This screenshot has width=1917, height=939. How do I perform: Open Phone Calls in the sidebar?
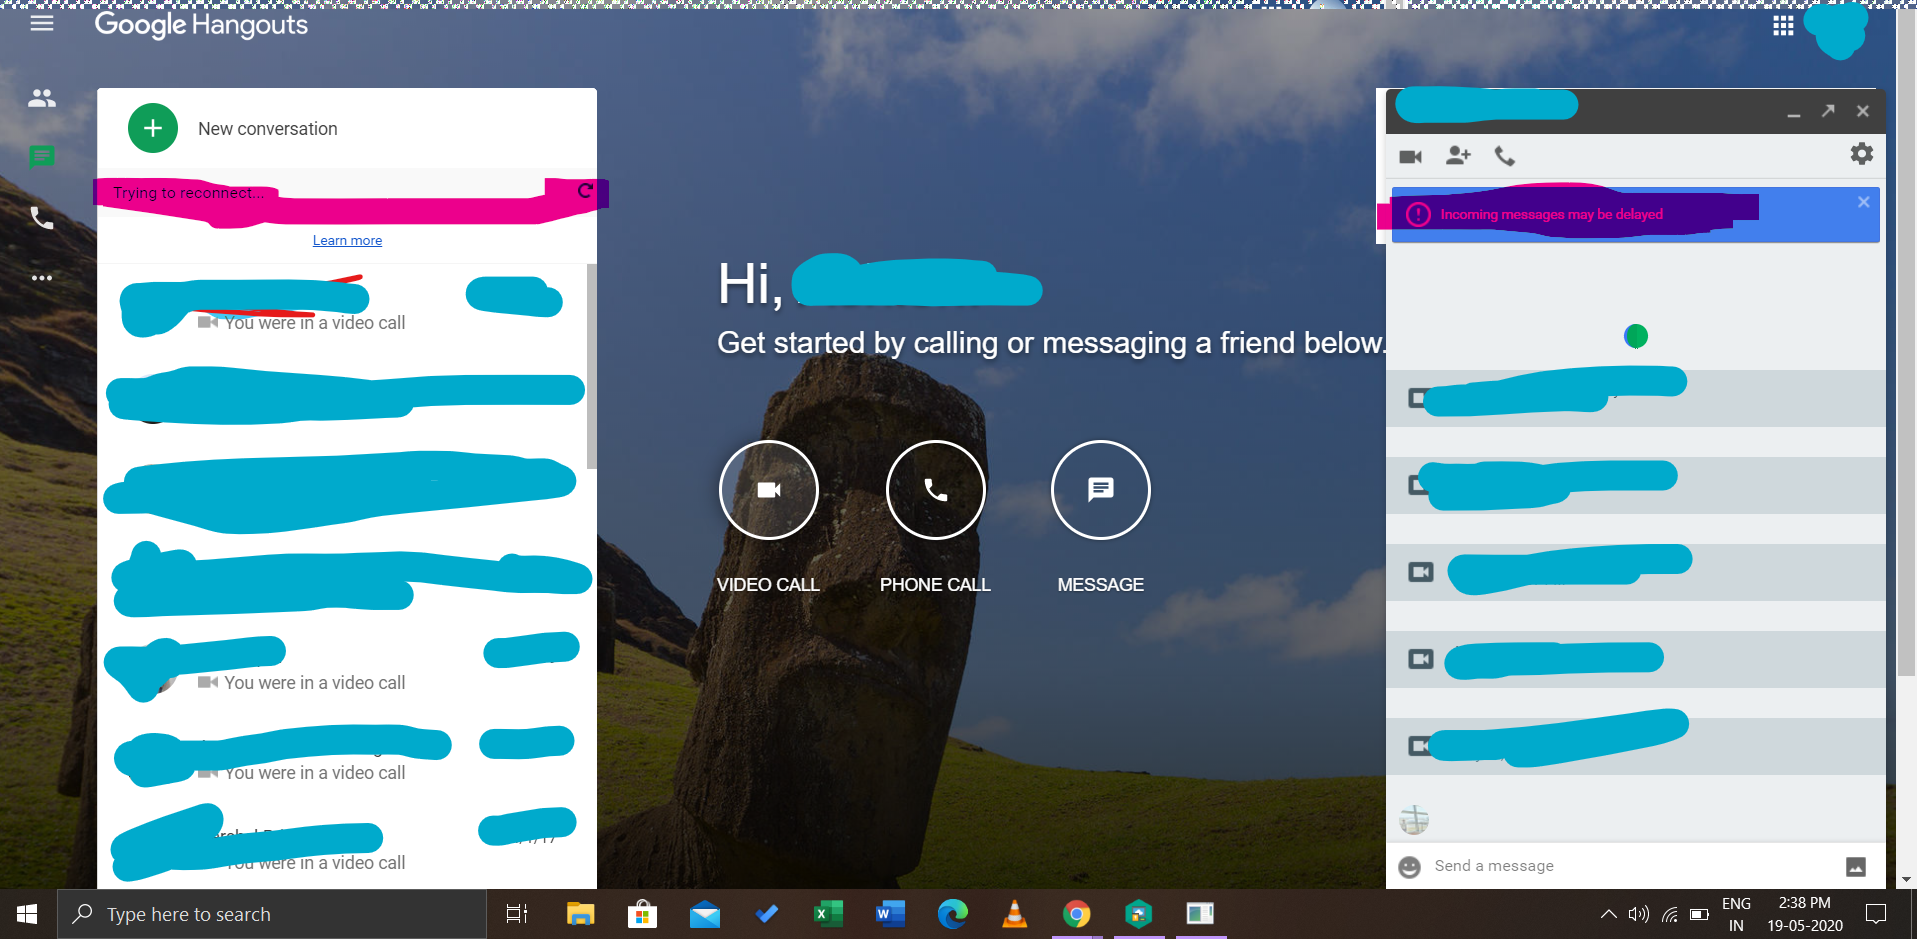click(x=42, y=218)
